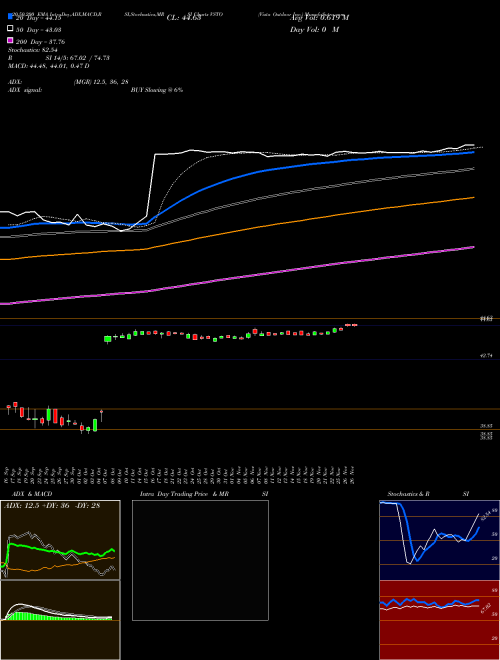Click the 67.02 value label in the RSI panel
Image resolution: width=500 pixels, height=660 pixels.
tap(485, 609)
